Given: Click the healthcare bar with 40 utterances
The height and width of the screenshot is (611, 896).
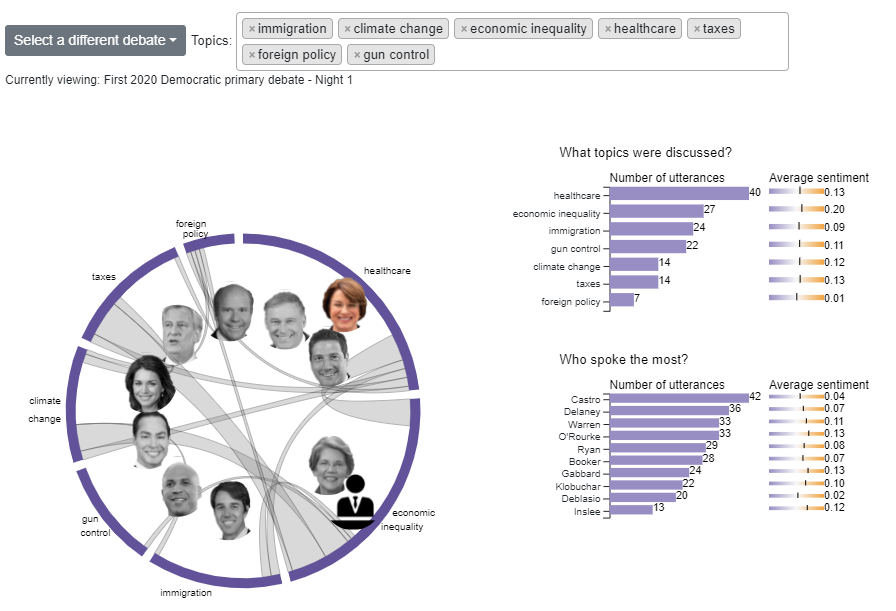Looking at the screenshot, I should (679, 193).
